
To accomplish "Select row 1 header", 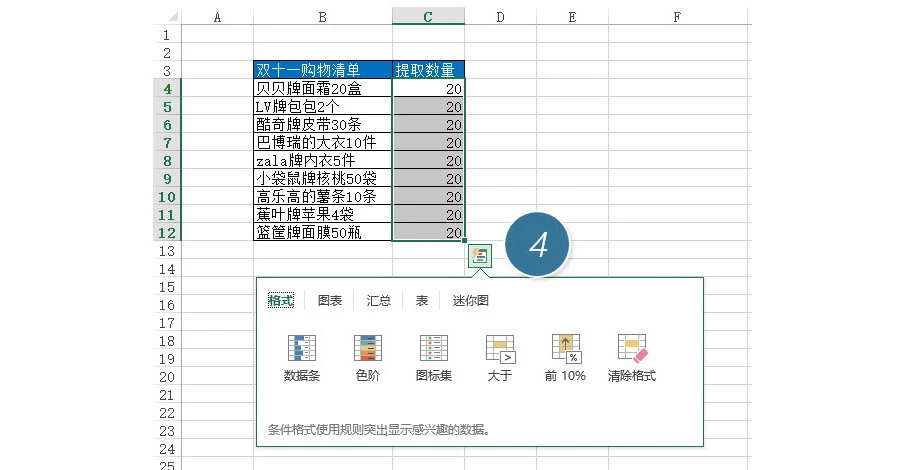I will pos(167,34).
